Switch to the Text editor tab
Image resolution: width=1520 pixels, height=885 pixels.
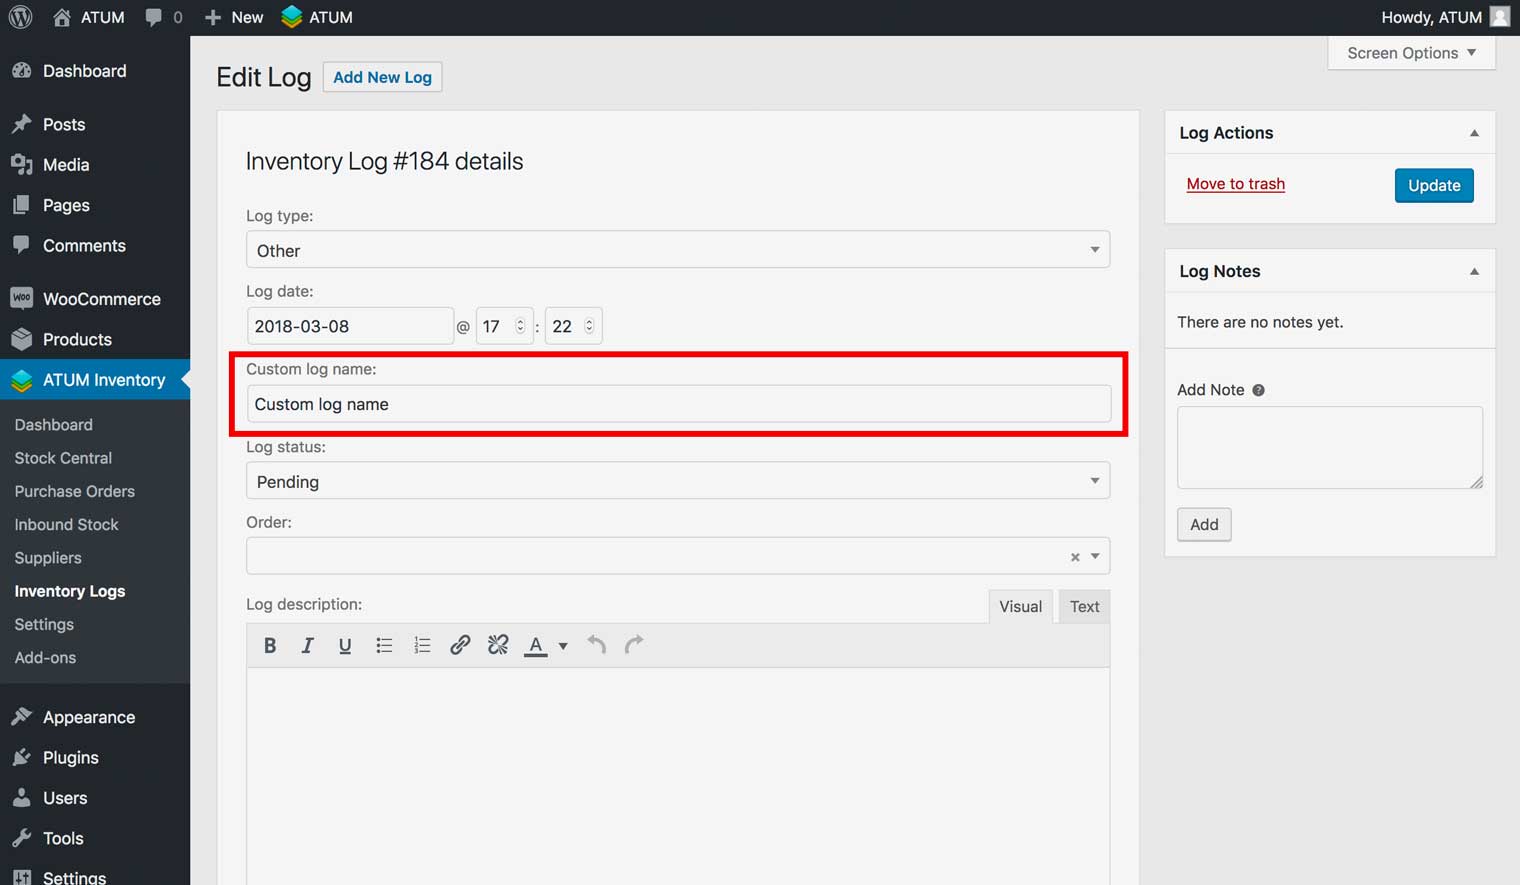tap(1084, 606)
